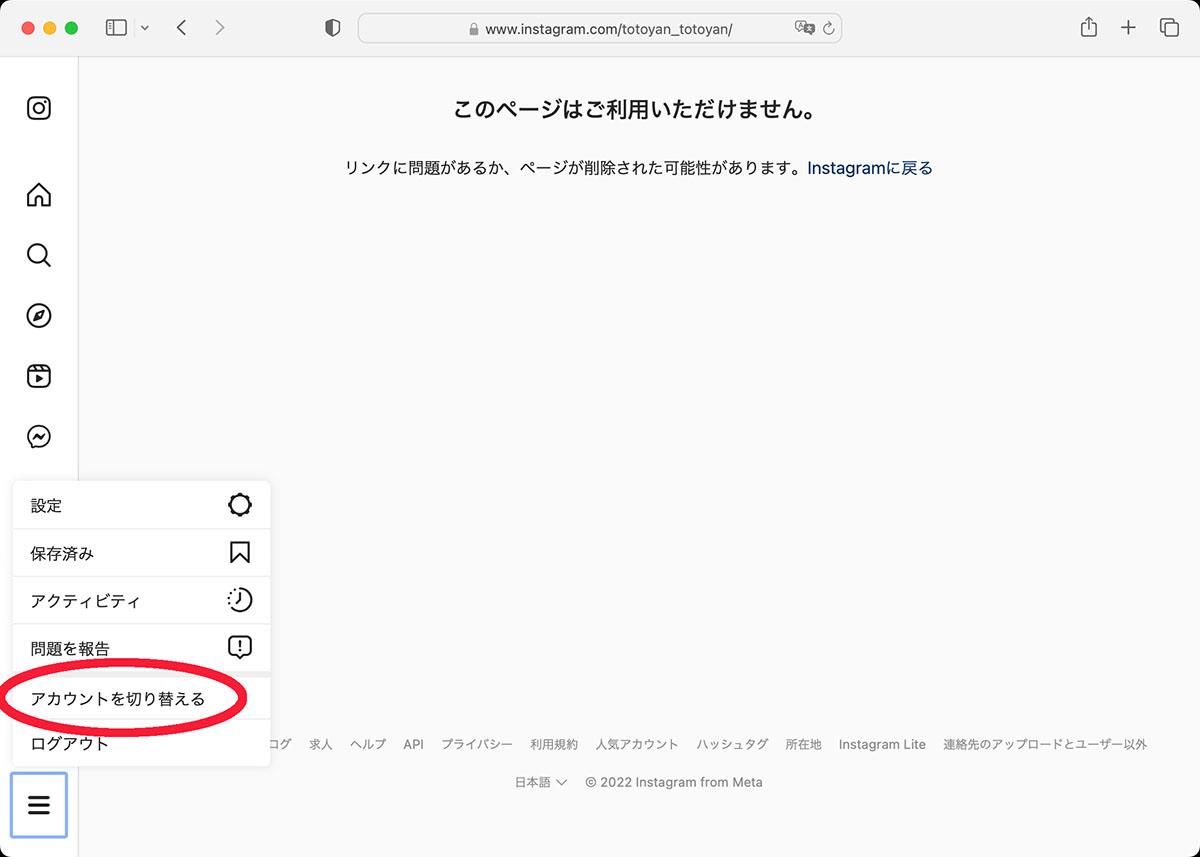The image size is (1200, 857).
Task: Open Instagram Lite footer link
Action: pyautogui.click(x=882, y=744)
